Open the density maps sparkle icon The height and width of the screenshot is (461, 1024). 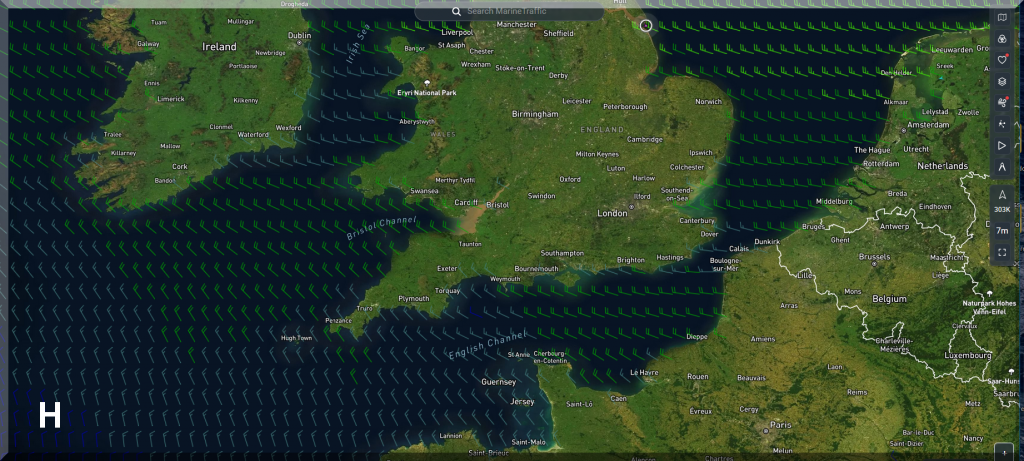[1002, 124]
